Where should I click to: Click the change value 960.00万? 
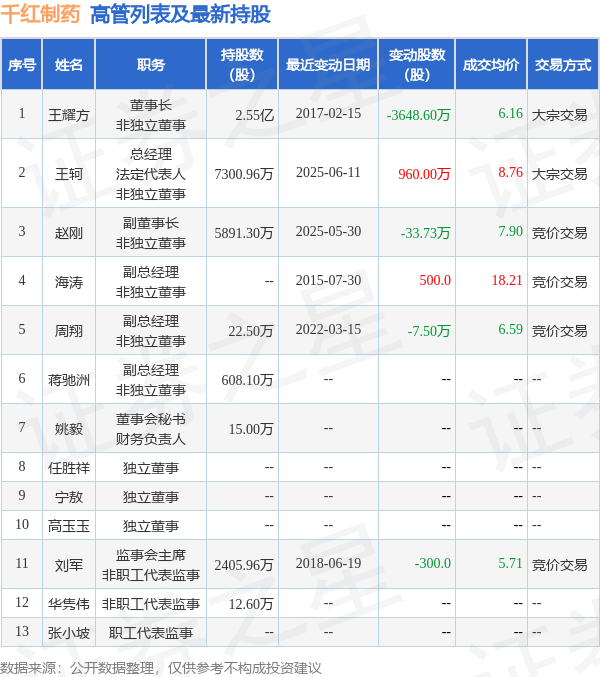point(424,174)
